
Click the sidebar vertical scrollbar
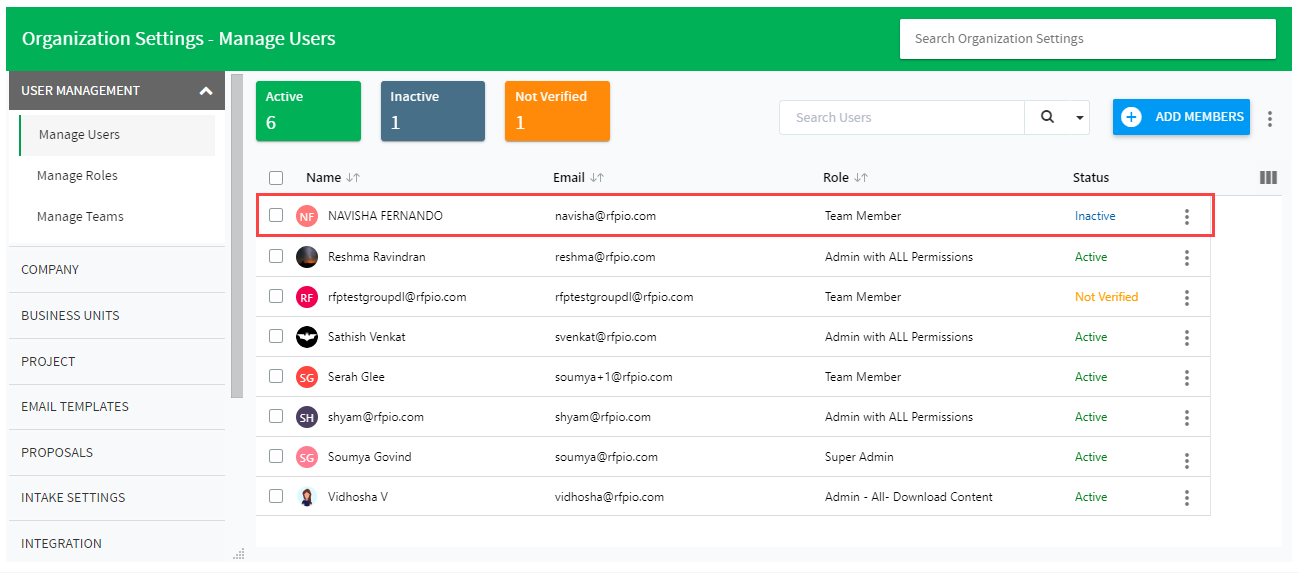click(x=237, y=235)
